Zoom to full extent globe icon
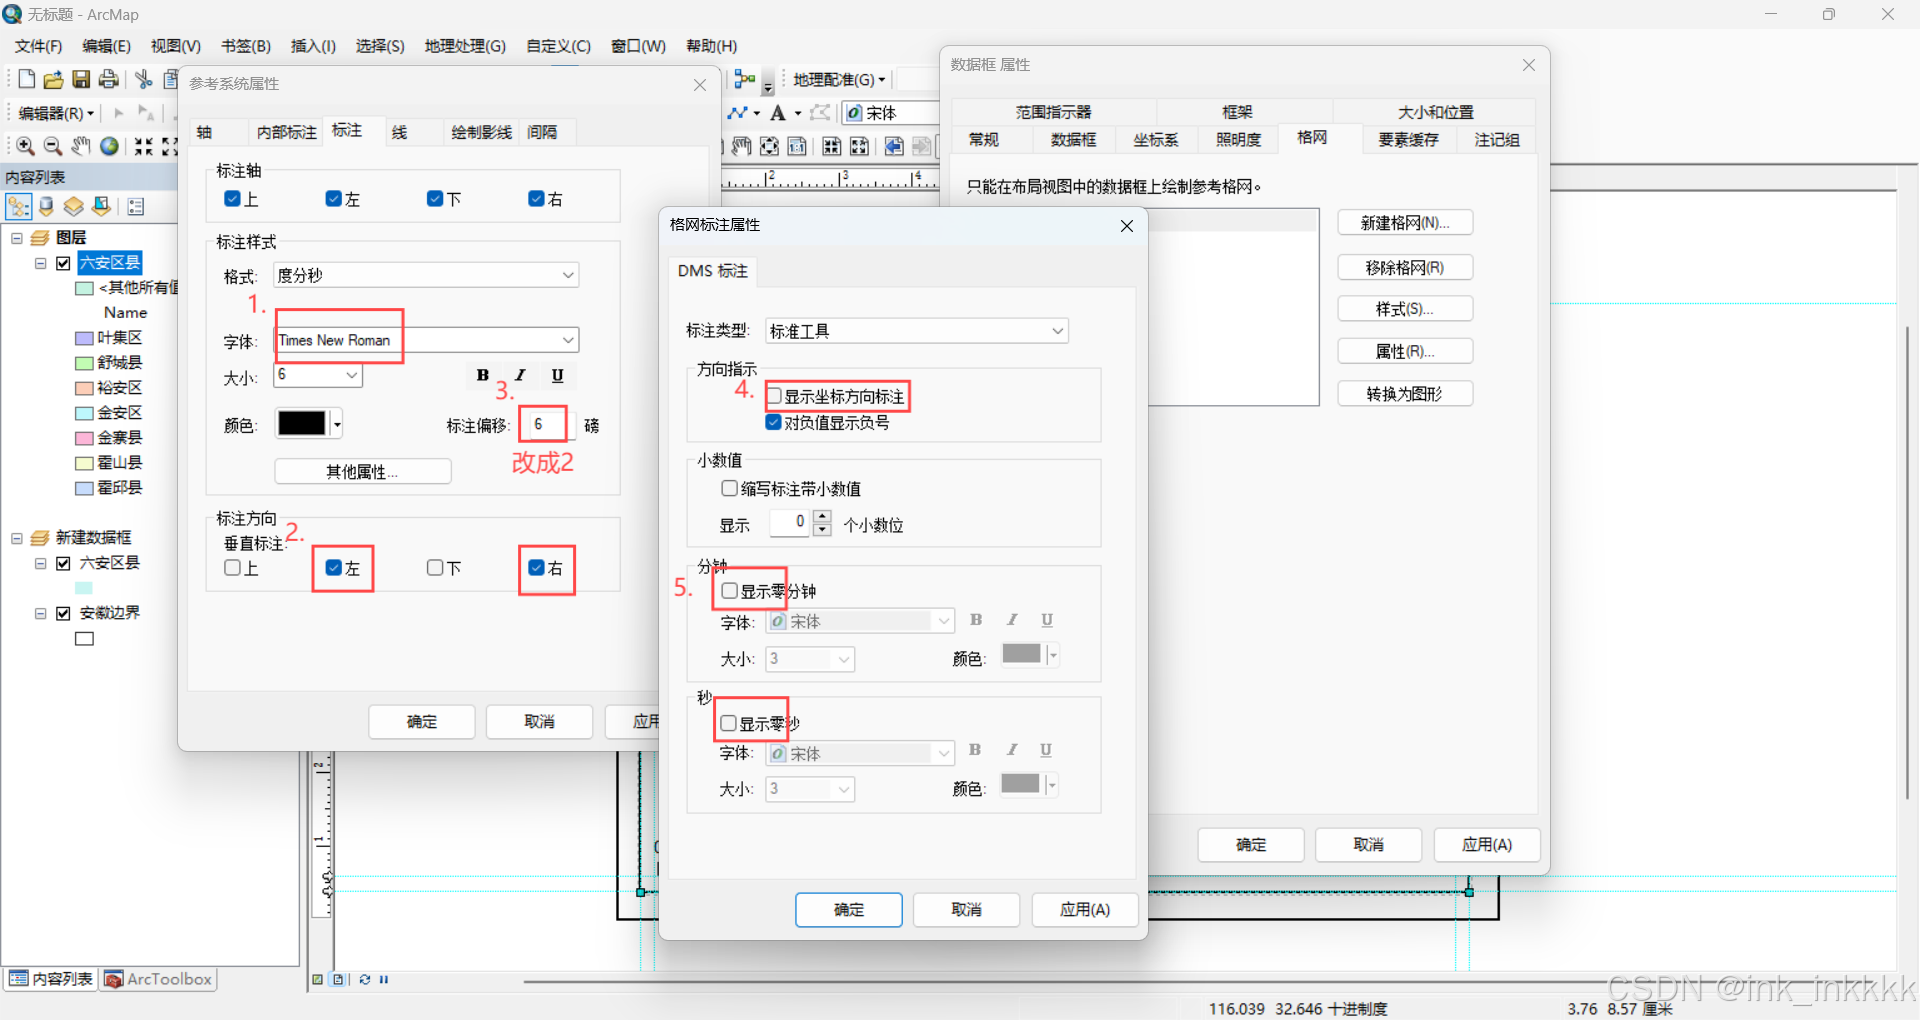 coord(109,146)
